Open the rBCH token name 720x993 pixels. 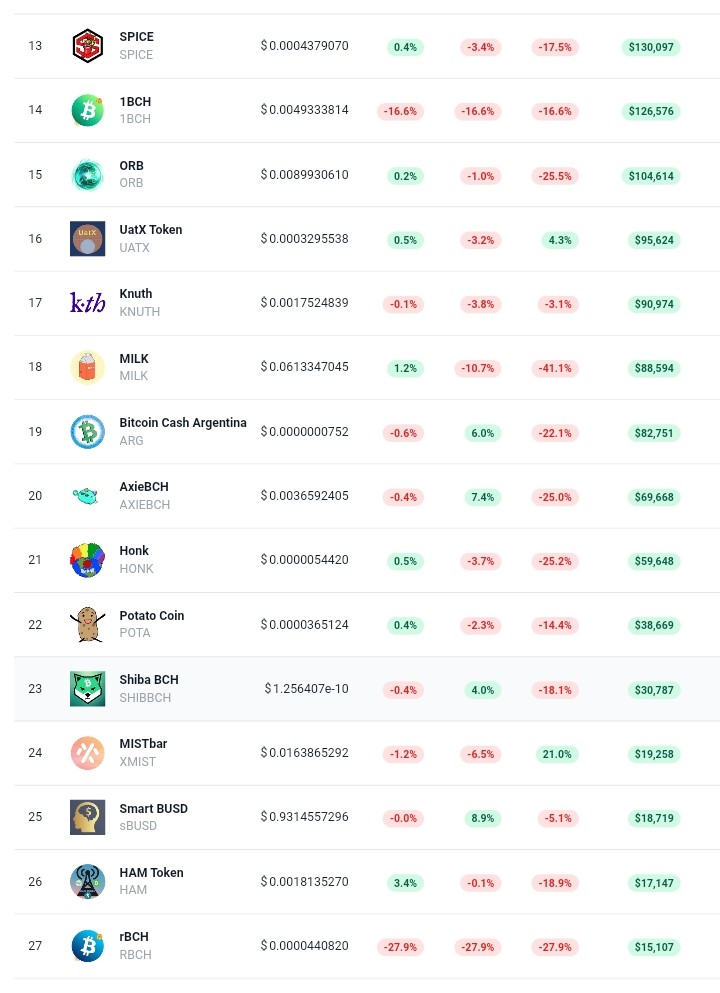(x=134, y=937)
